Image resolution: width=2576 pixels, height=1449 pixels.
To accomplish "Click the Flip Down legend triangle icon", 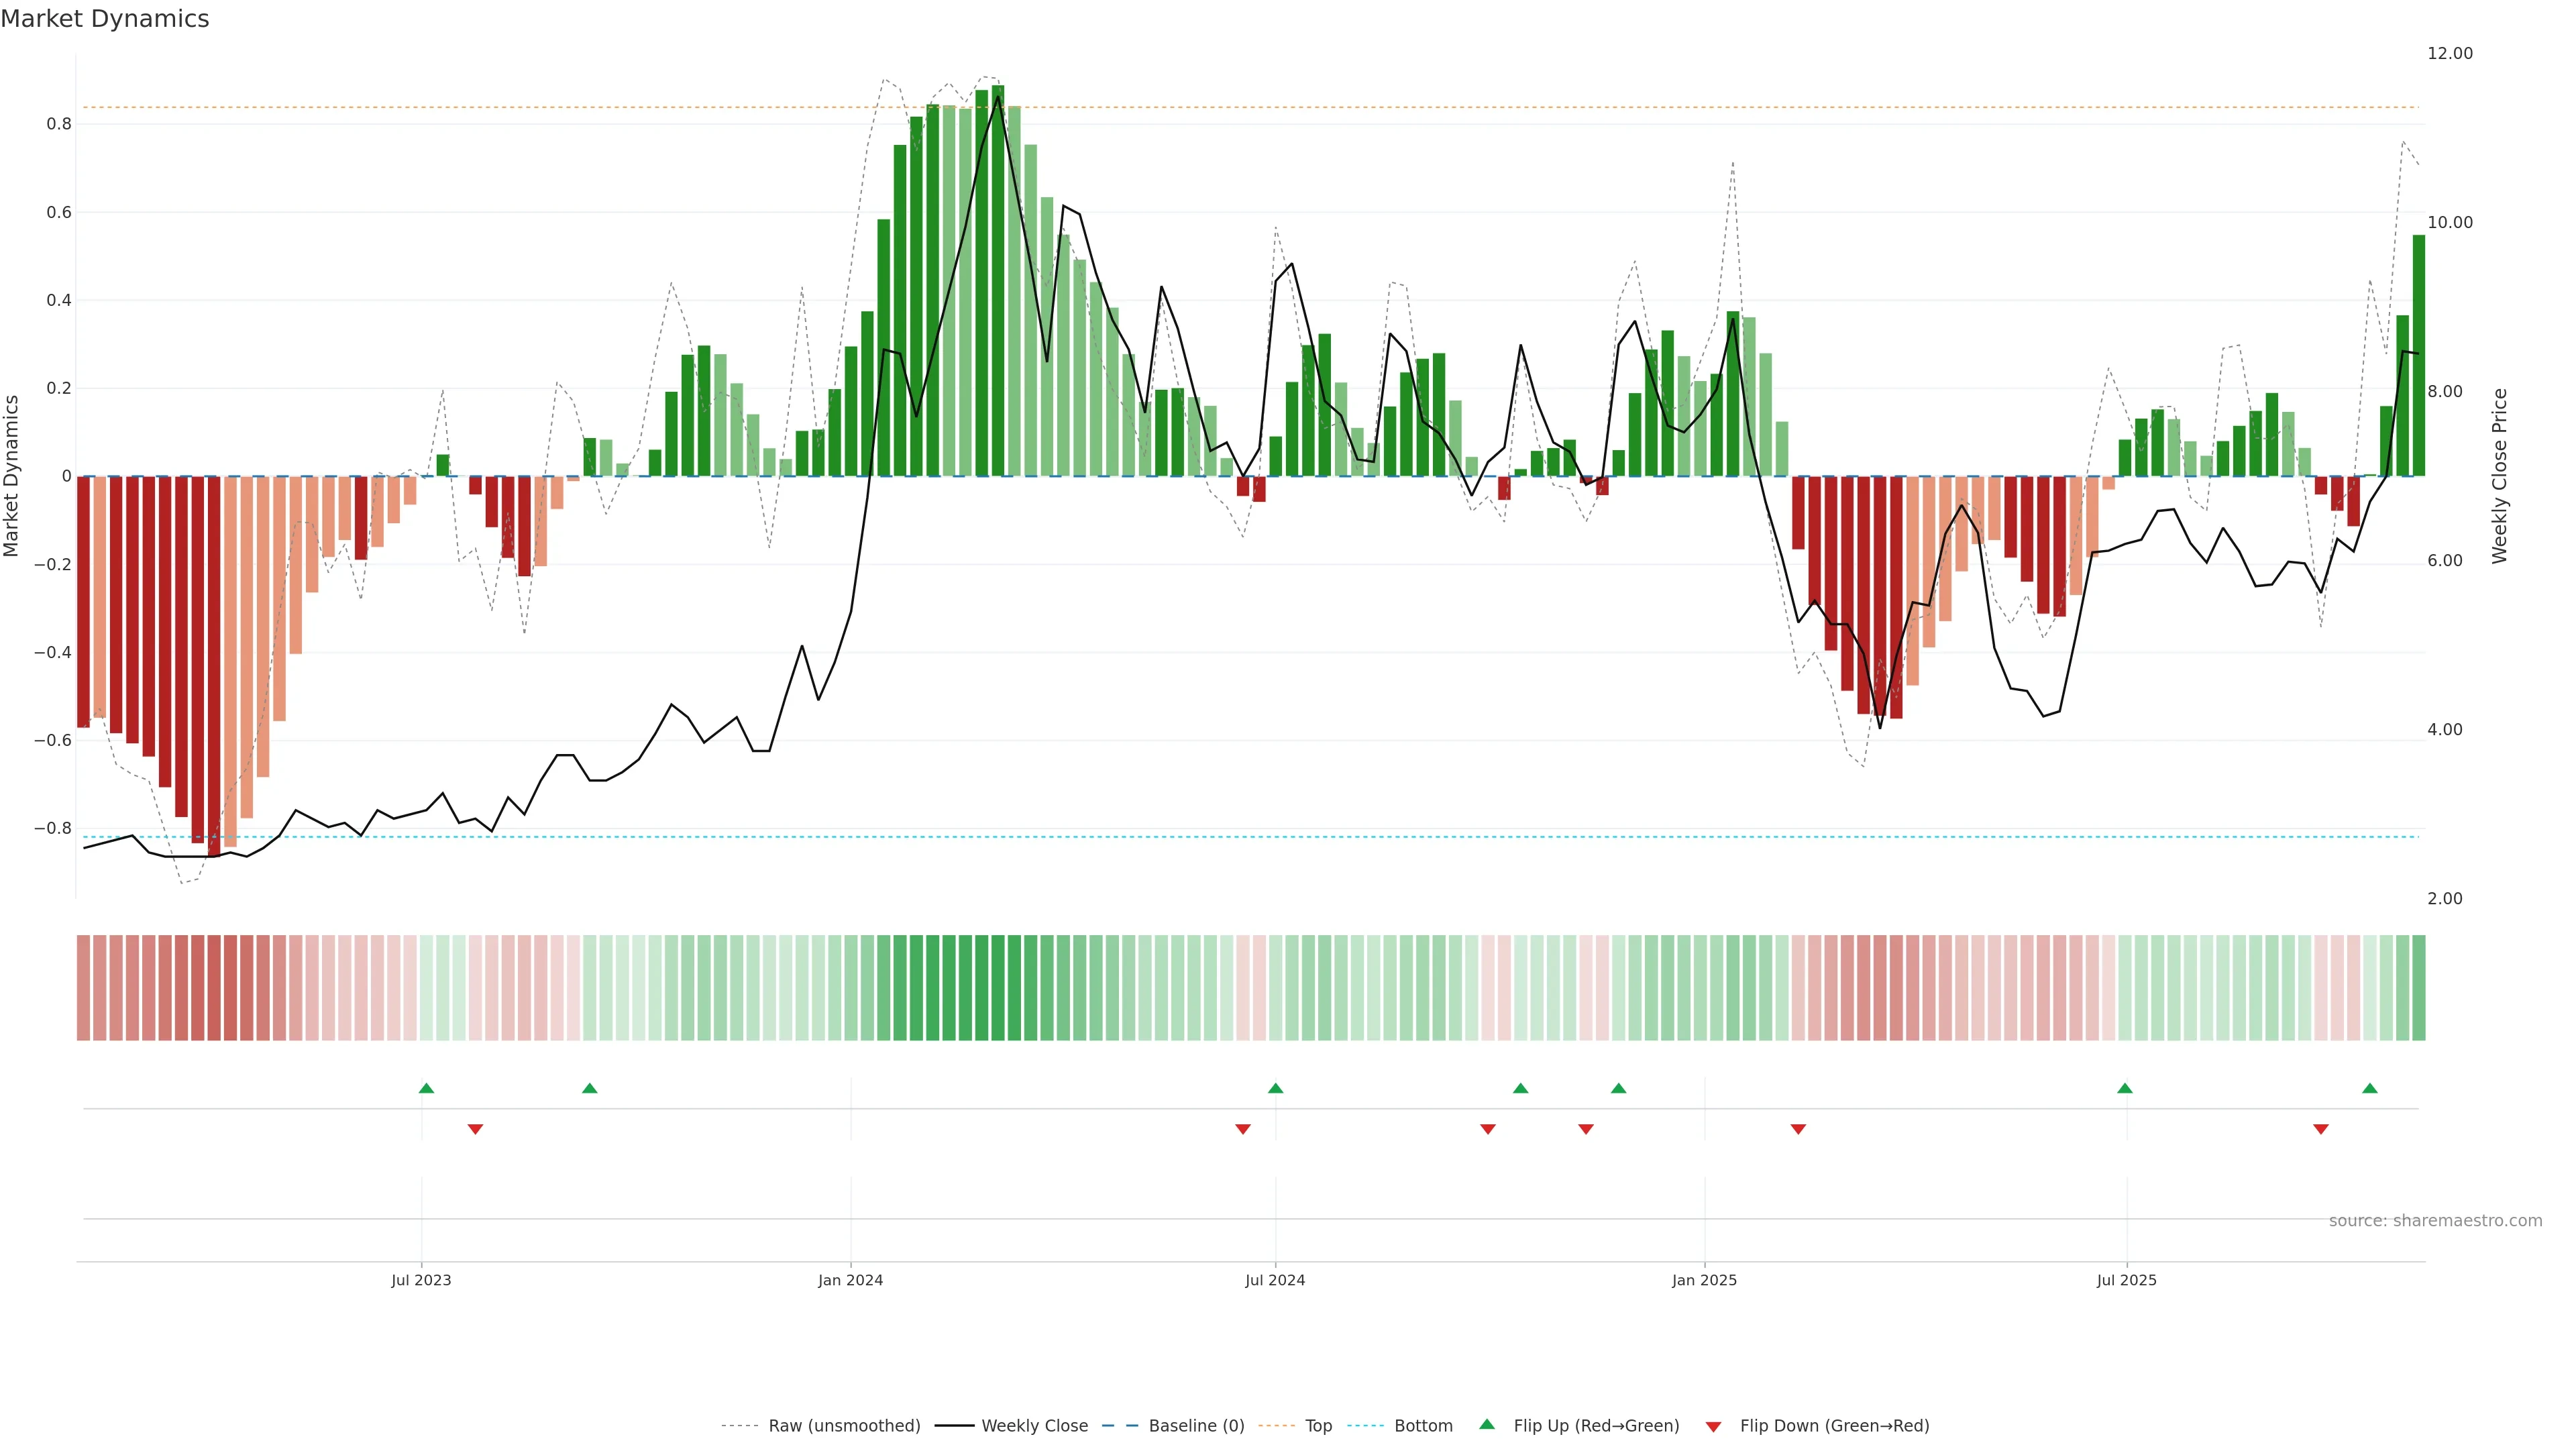I will (1713, 1427).
